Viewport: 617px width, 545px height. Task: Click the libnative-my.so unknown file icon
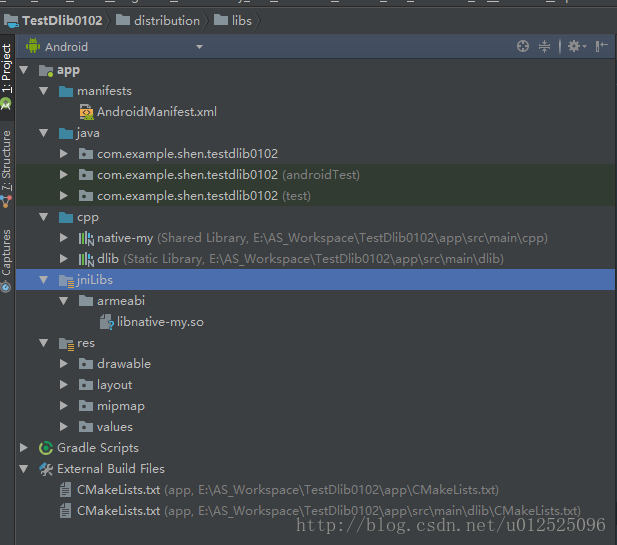tap(107, 322)
